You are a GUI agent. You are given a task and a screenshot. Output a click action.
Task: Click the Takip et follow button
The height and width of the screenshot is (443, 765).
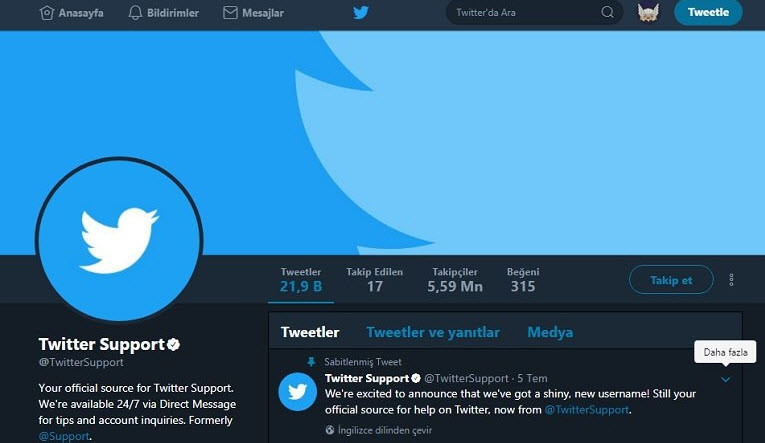point(671,280)
